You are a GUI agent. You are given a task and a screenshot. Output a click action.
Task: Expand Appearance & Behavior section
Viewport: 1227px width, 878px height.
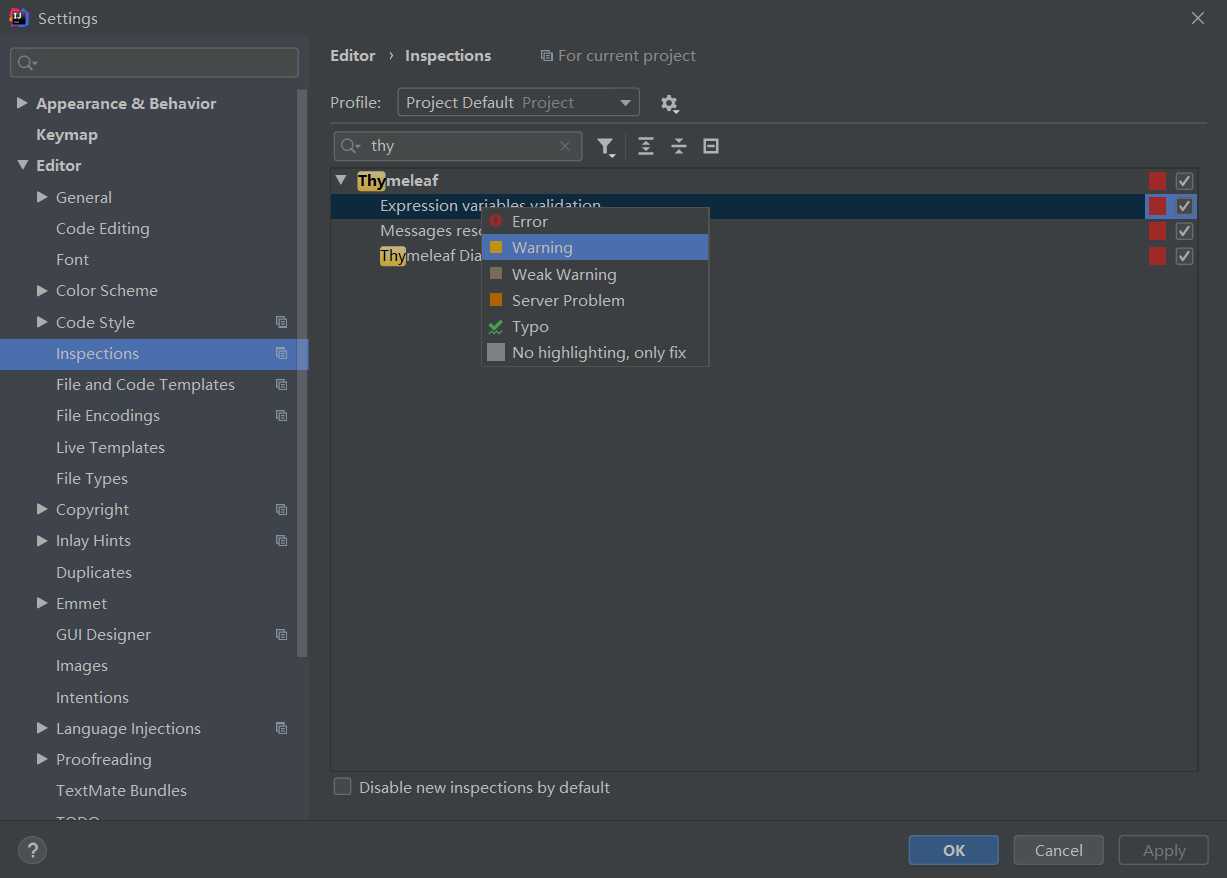point(22,103)
